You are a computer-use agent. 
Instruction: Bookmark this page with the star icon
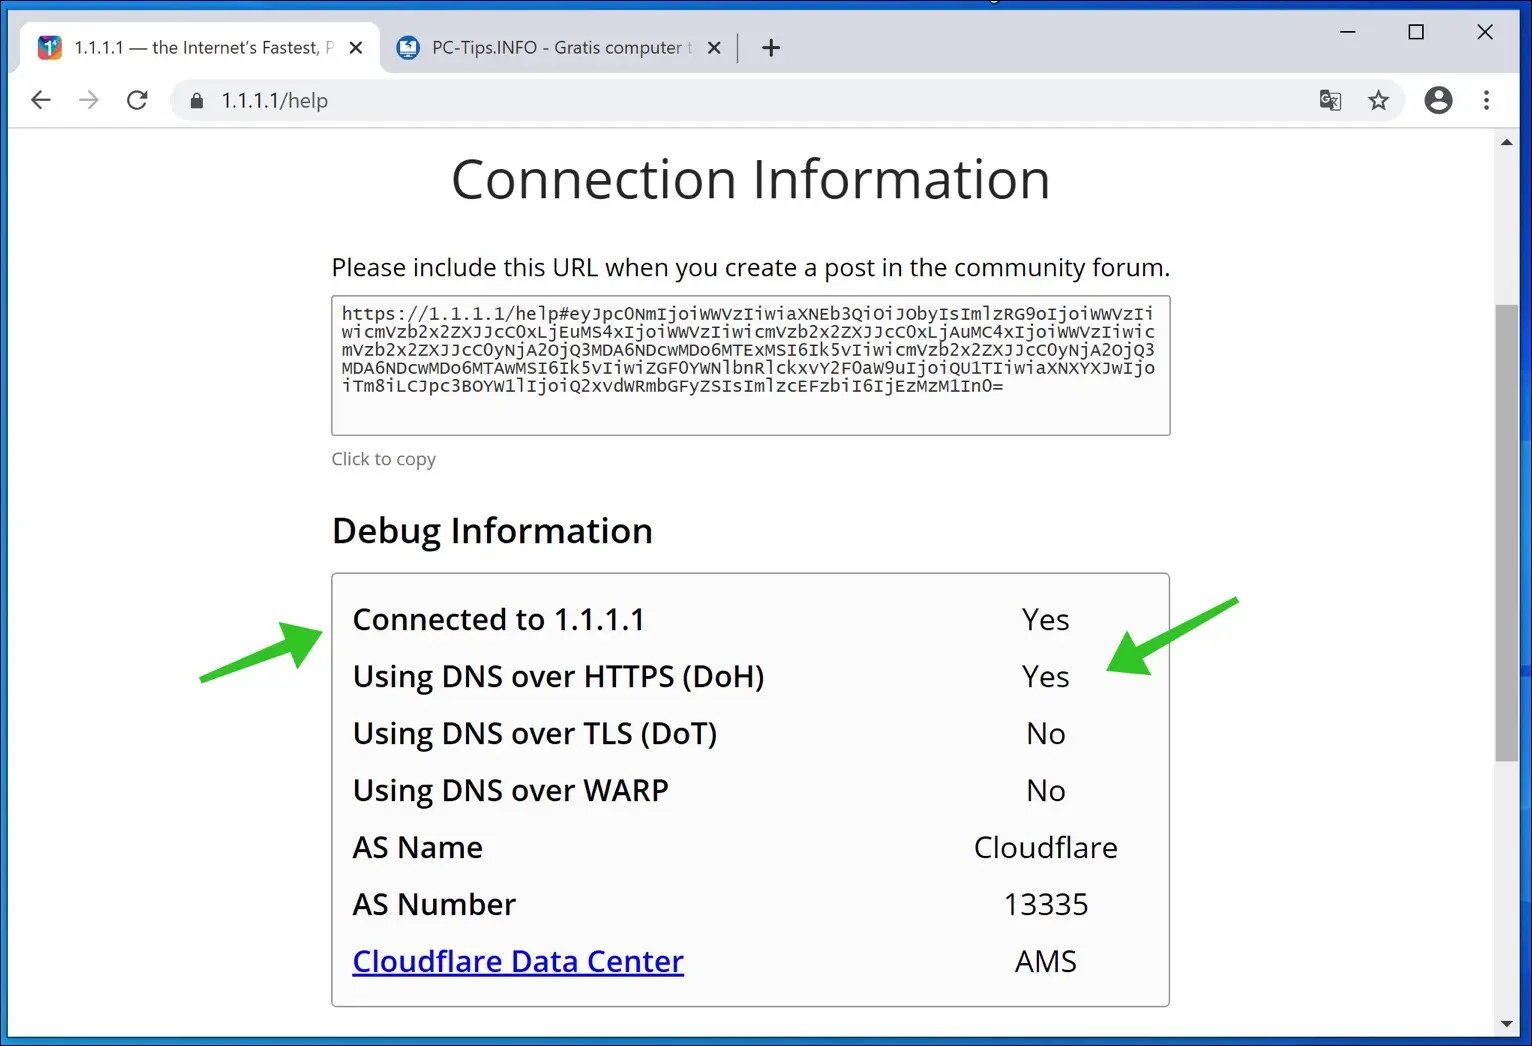pyautogui.click(x=1379, y=100)
